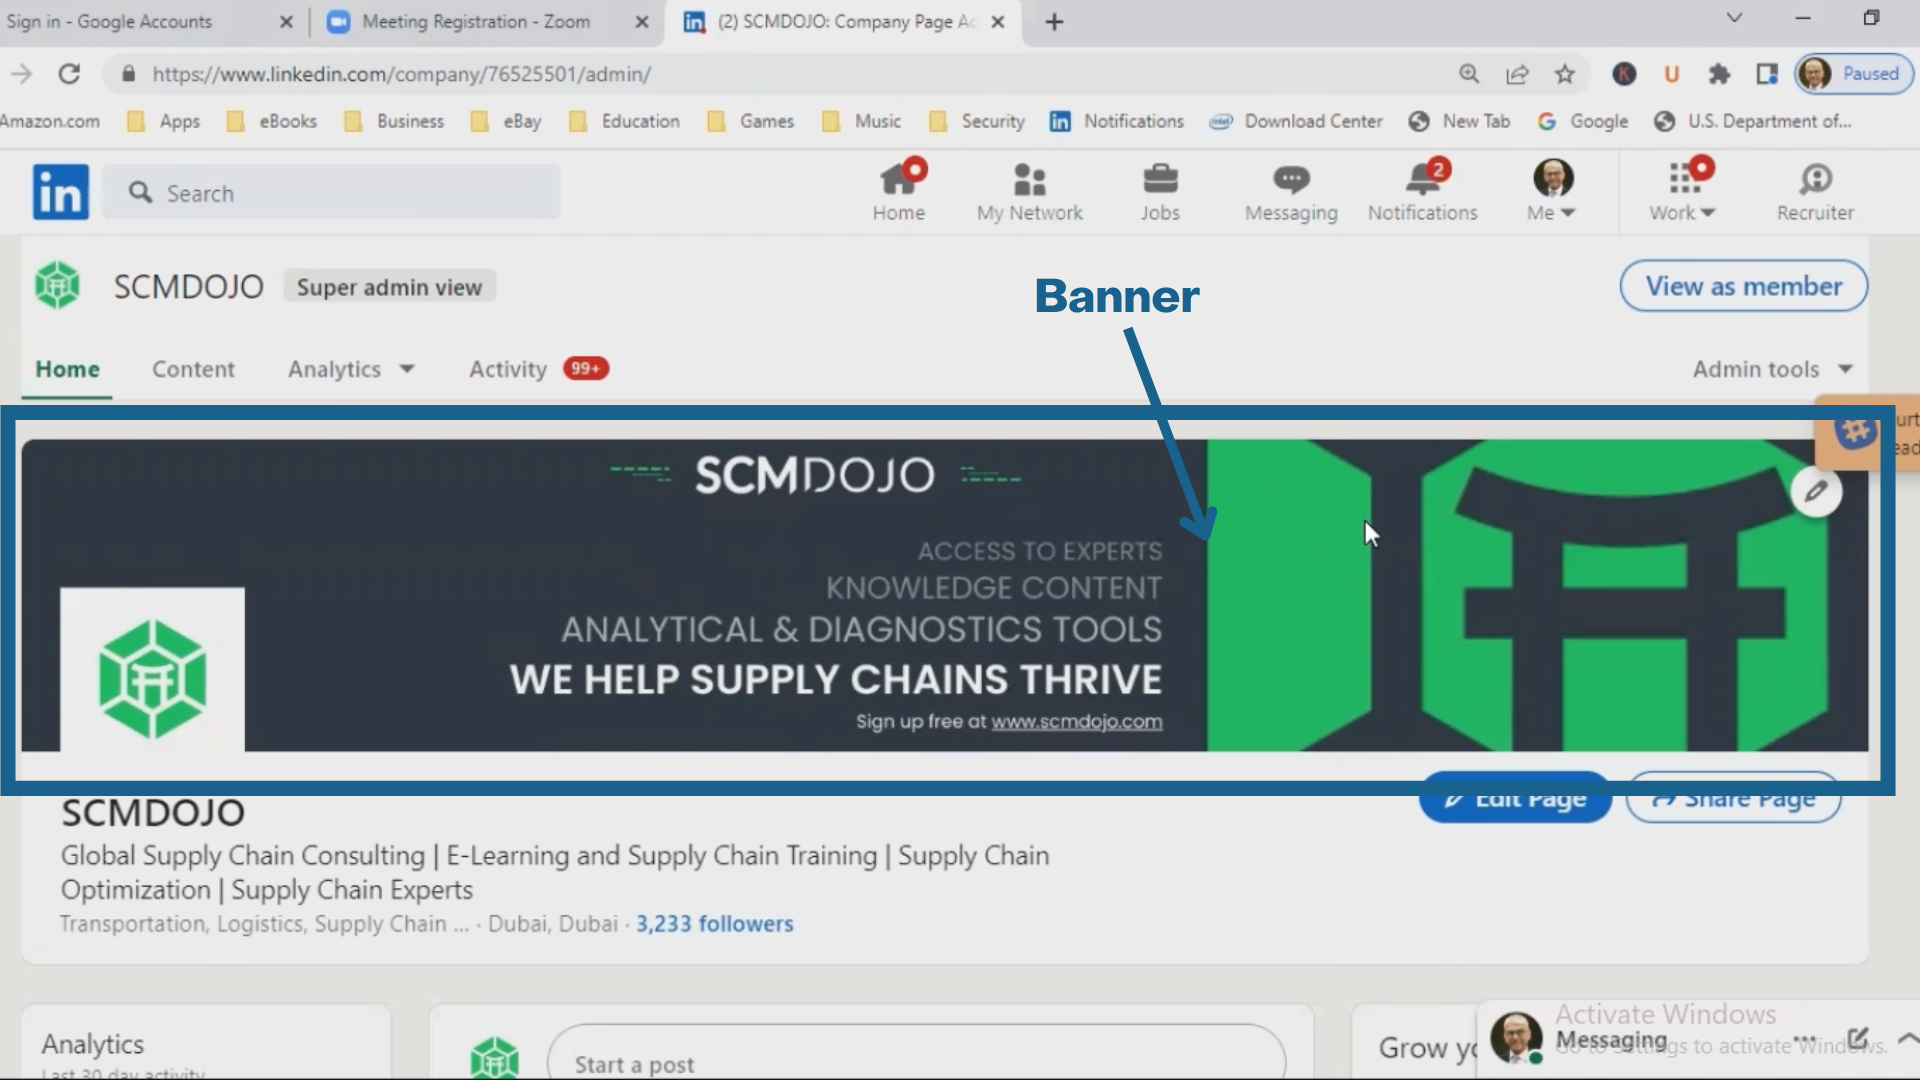Expand the Analytics dropdown

coord(350,369)
